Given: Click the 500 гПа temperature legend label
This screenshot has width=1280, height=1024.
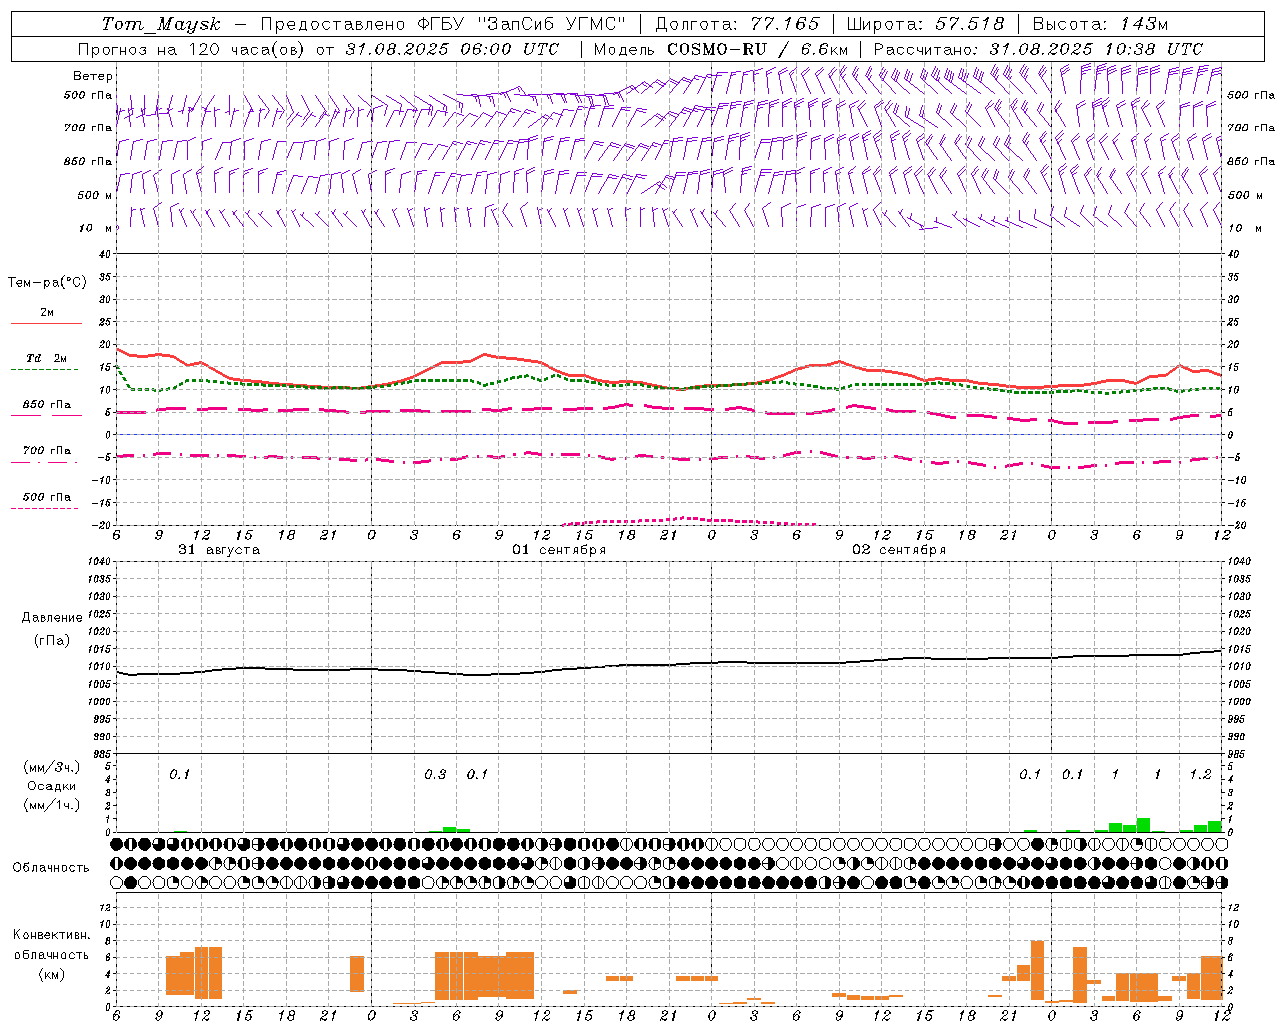Looking at the screenshot, I should click(x=47, y=497).
